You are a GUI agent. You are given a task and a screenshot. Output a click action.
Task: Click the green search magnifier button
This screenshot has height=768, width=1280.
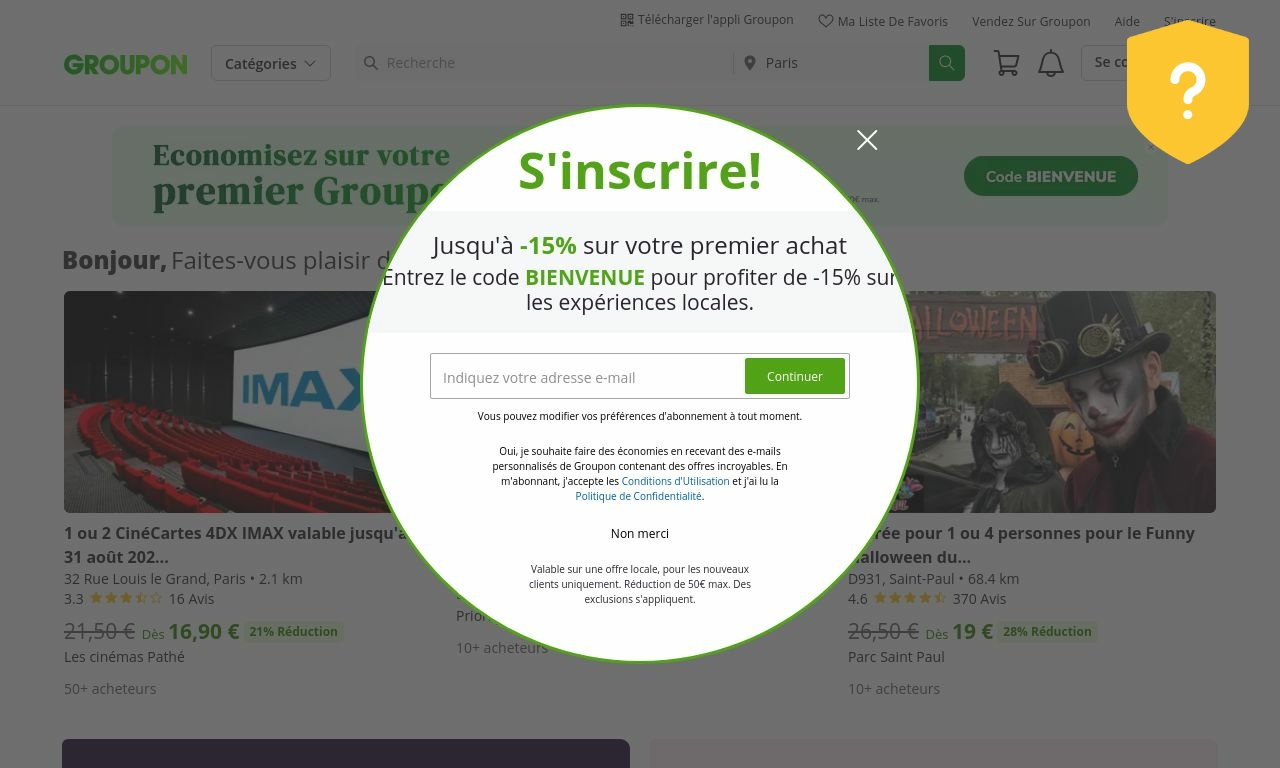pyautogui.click(x=946, y=63)
